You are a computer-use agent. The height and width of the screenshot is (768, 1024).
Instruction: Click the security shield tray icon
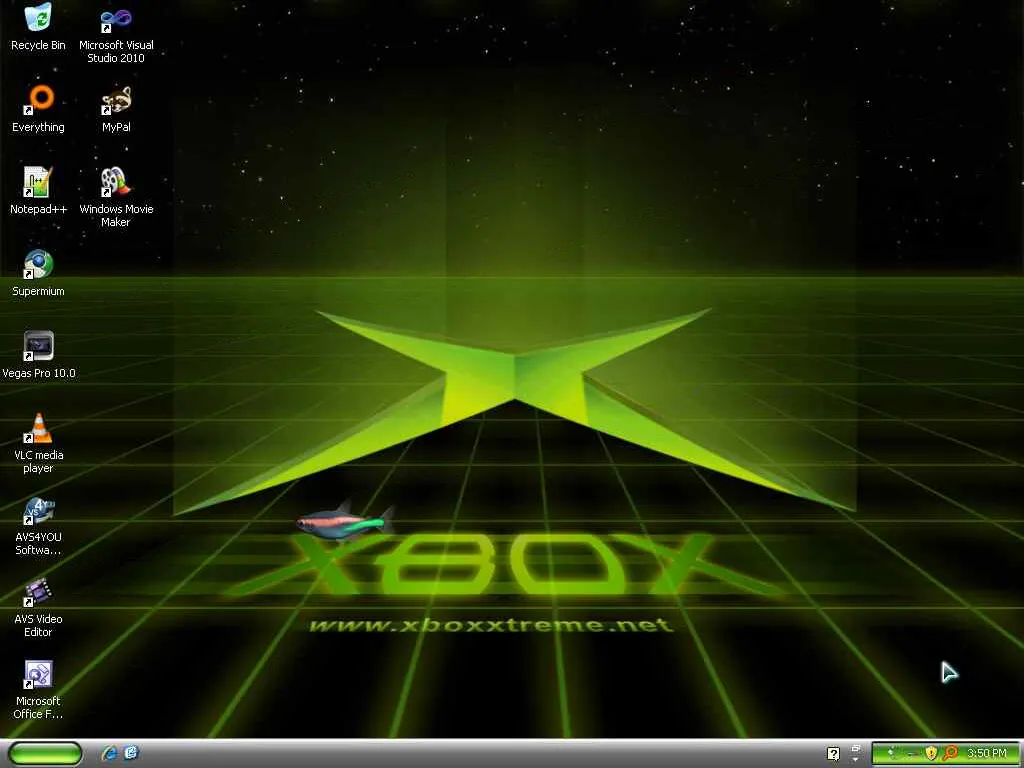(x=931, y=753)
